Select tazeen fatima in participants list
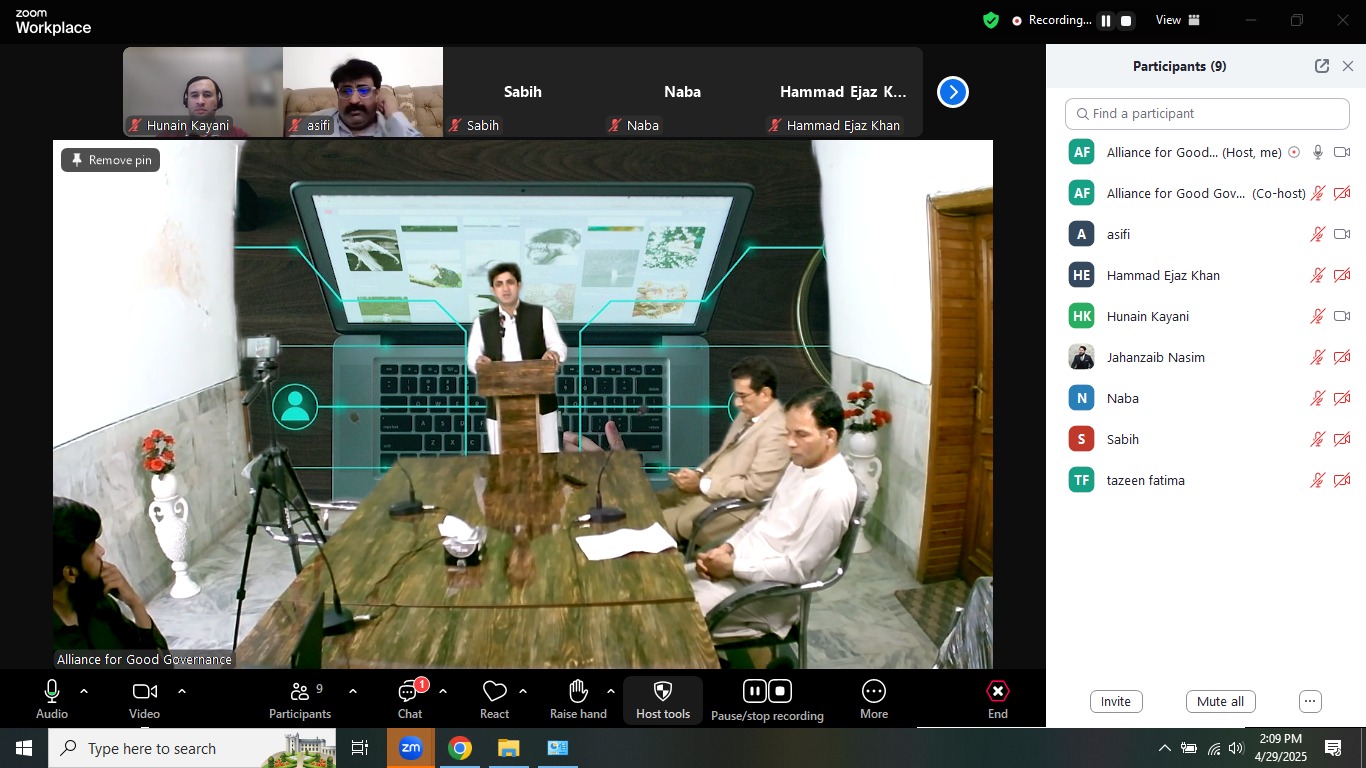 pyautogui.click(x=1145, y=480)
